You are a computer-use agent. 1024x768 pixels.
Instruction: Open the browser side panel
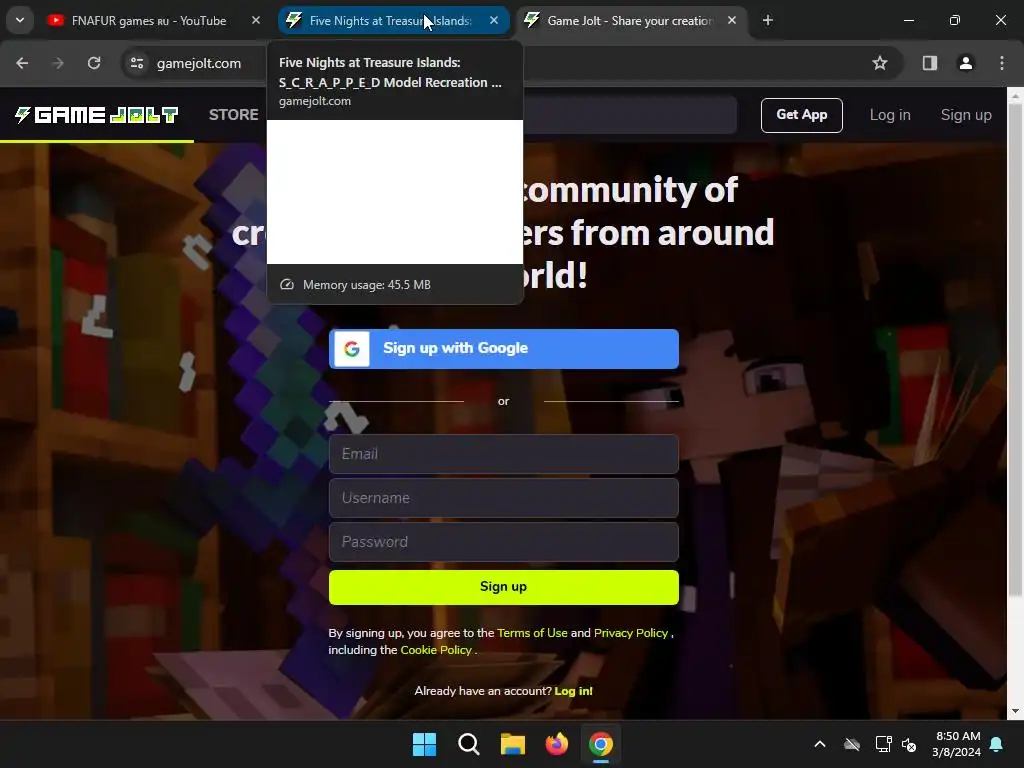click(930, 63)
